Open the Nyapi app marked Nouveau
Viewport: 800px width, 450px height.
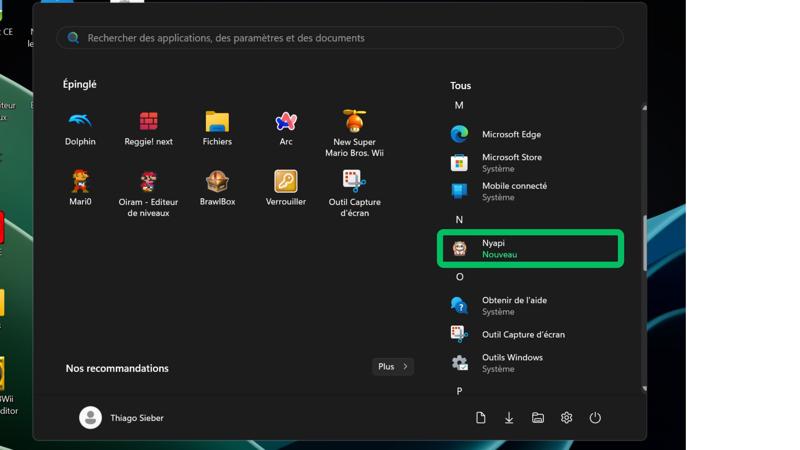[530, 248]
